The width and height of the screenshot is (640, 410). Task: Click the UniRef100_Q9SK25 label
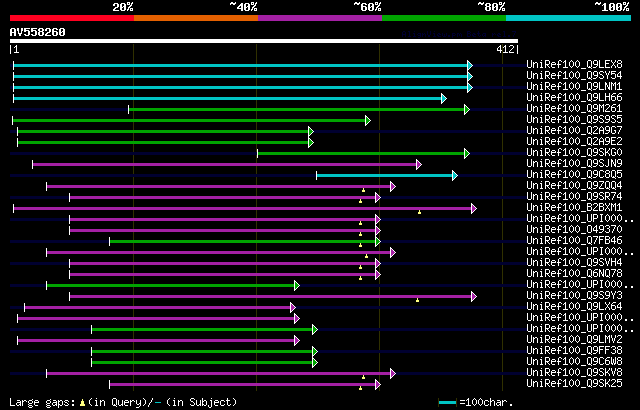click(x=574, y=384)
